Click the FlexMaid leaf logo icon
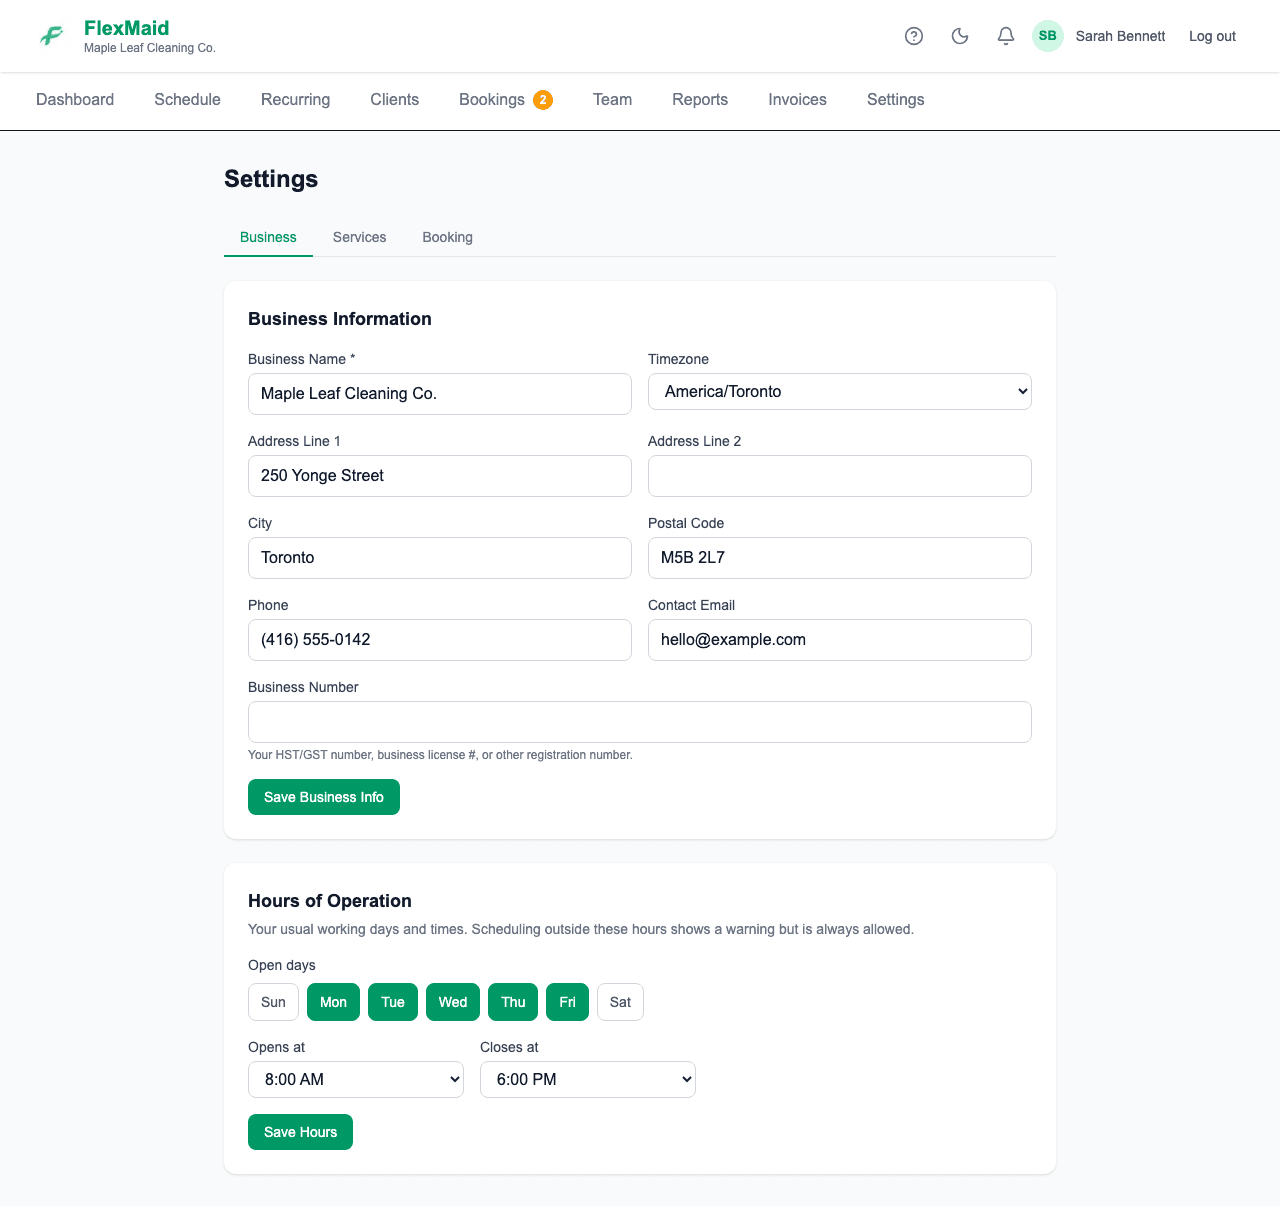 coord(52,36)
